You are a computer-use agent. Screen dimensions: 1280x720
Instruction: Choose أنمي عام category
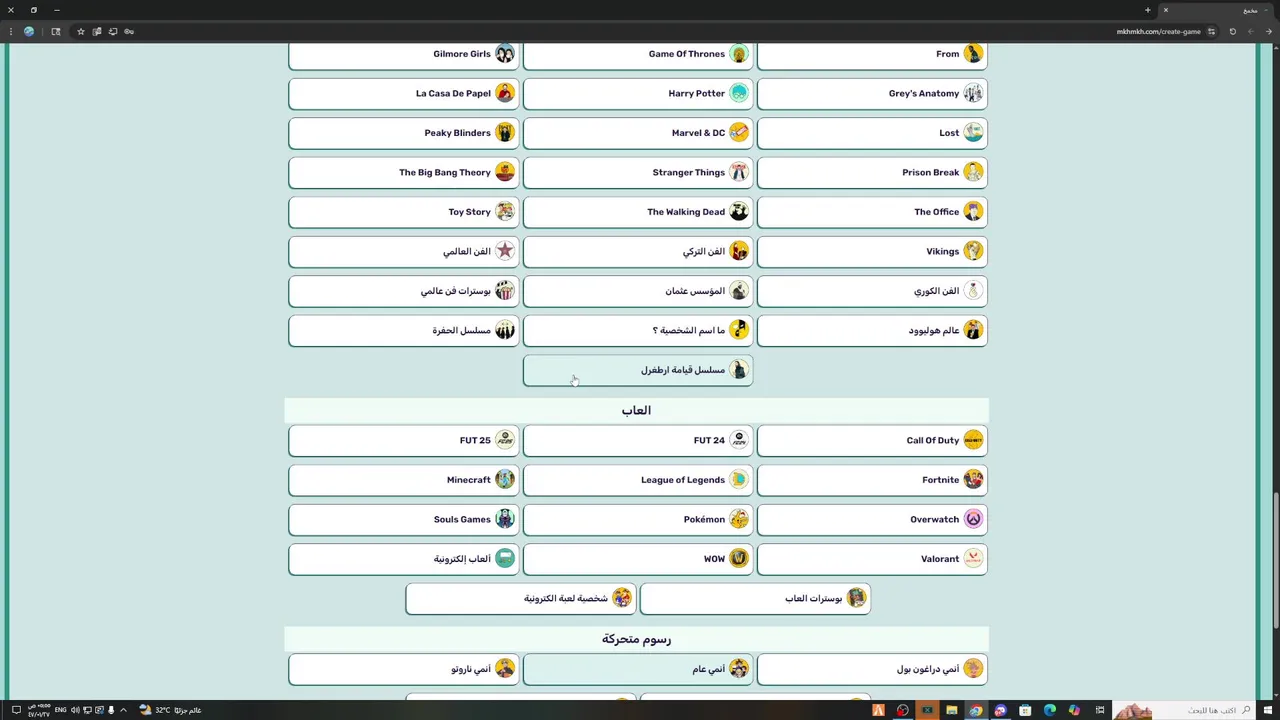coord(638,669)
